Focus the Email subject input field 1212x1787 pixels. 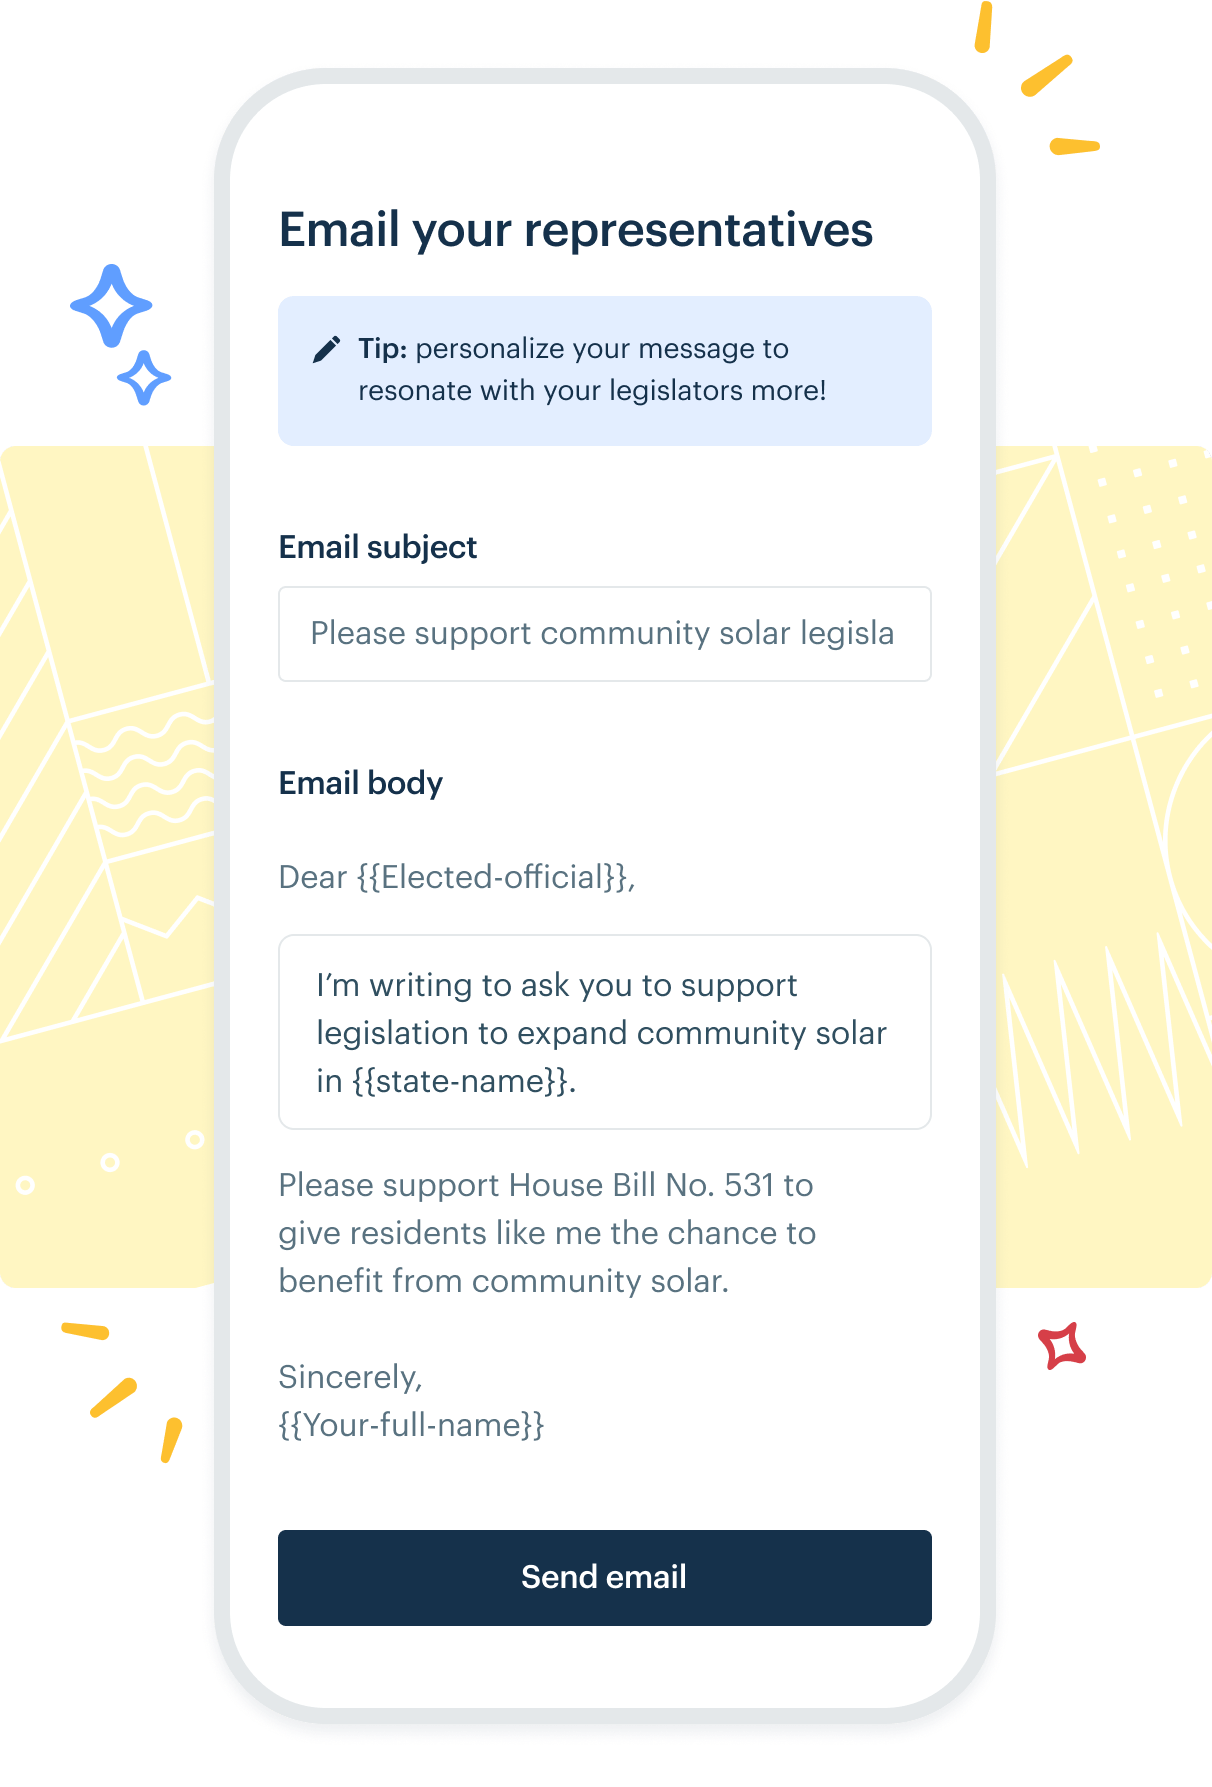(605, 634)
